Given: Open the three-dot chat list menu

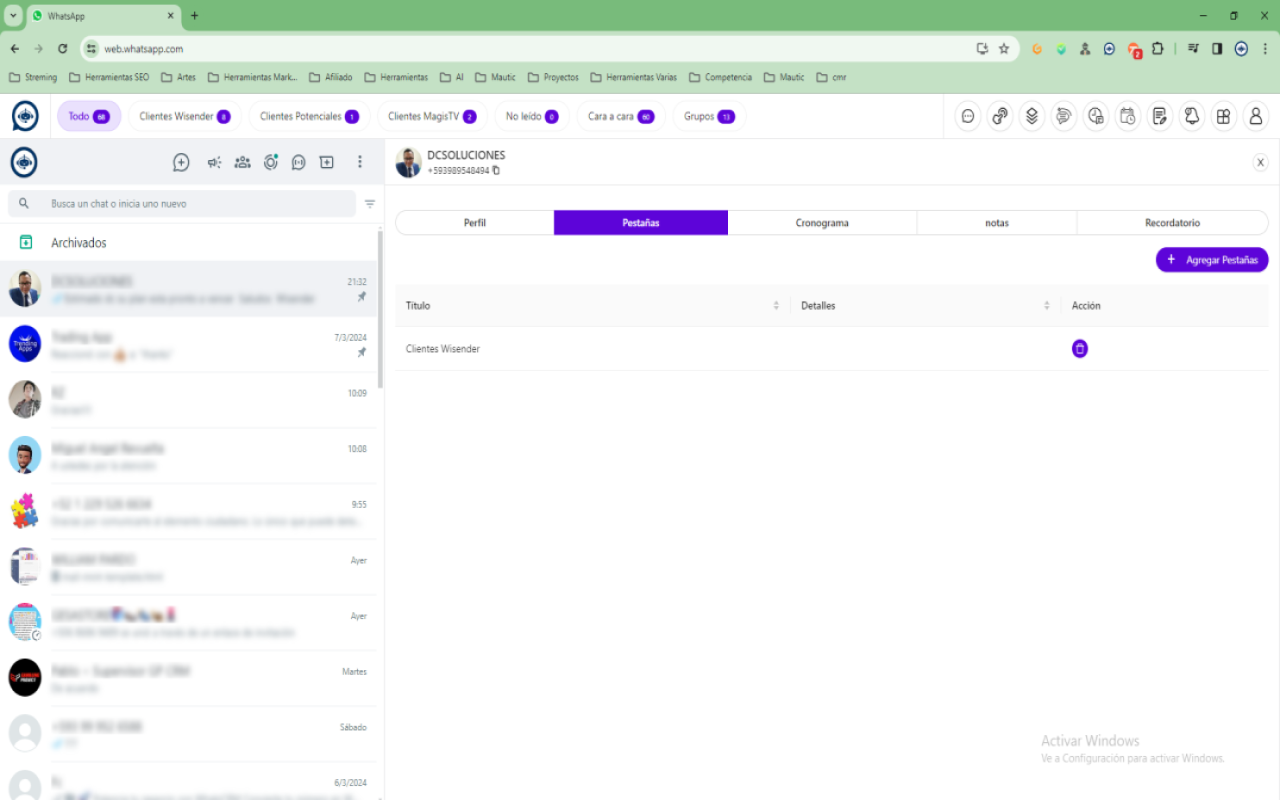Looking at the screenshot, I should click(x=360, y=162).
